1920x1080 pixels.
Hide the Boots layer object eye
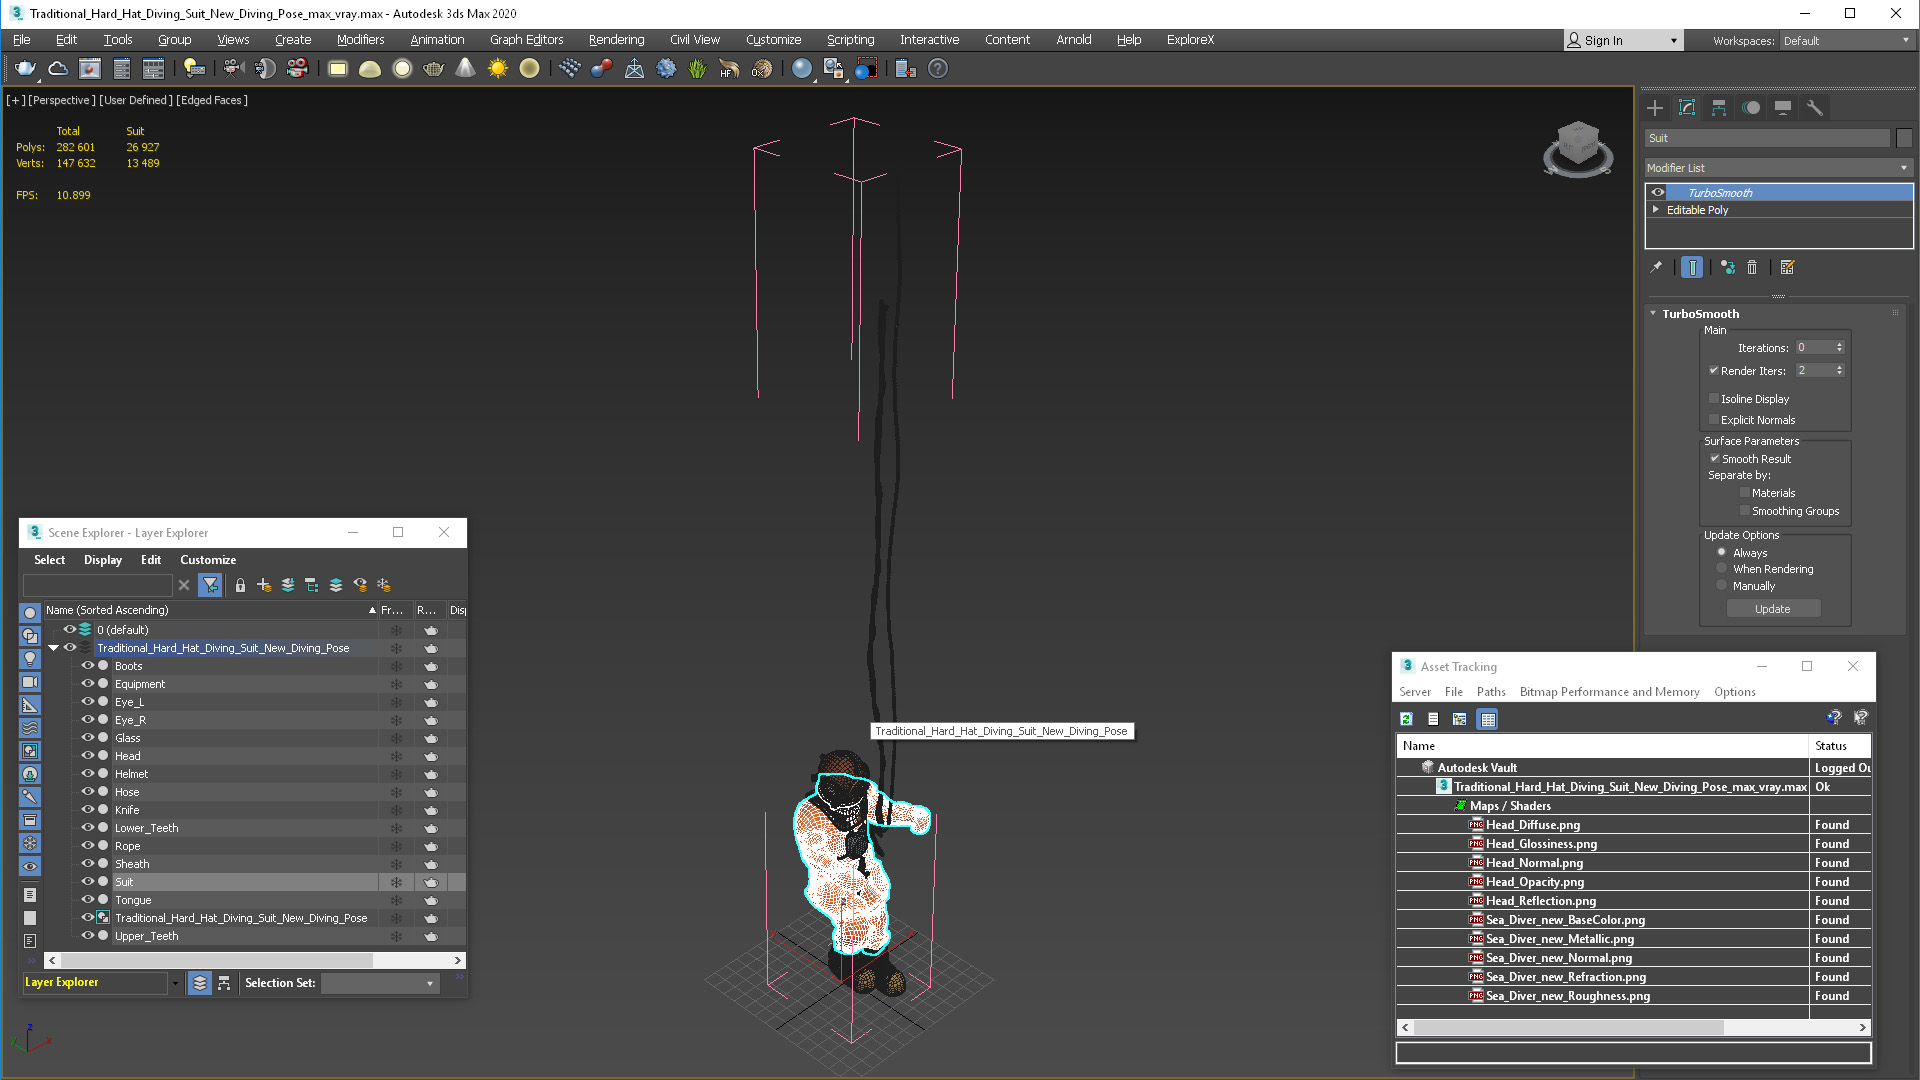88,665
